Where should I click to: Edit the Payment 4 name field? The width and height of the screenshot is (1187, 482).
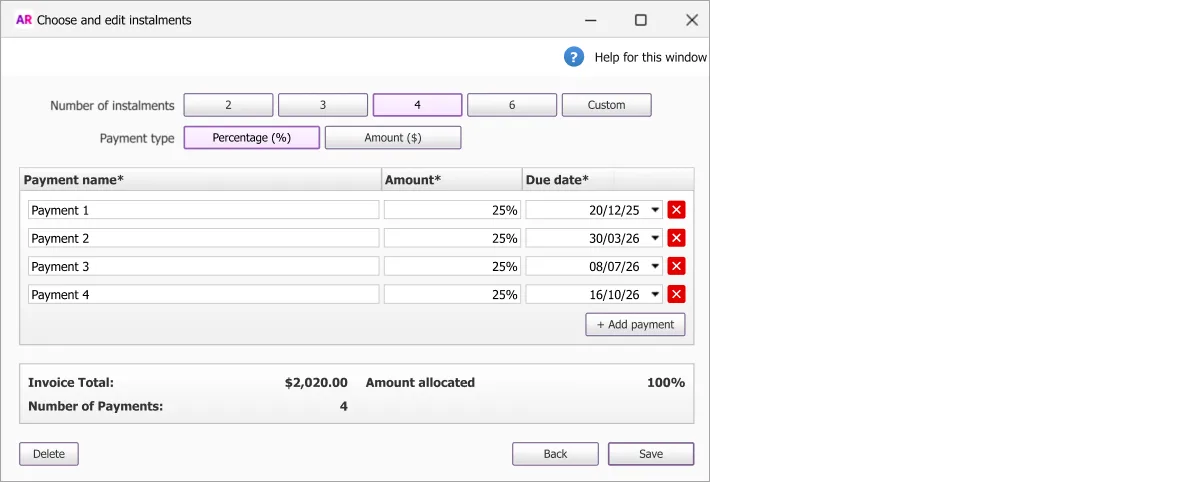pos(204,294)
